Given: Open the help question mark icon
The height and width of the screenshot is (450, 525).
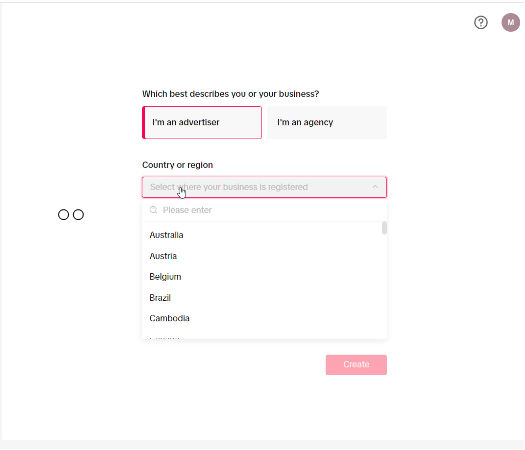Looking at the screenshot, I should coord(480,22).
